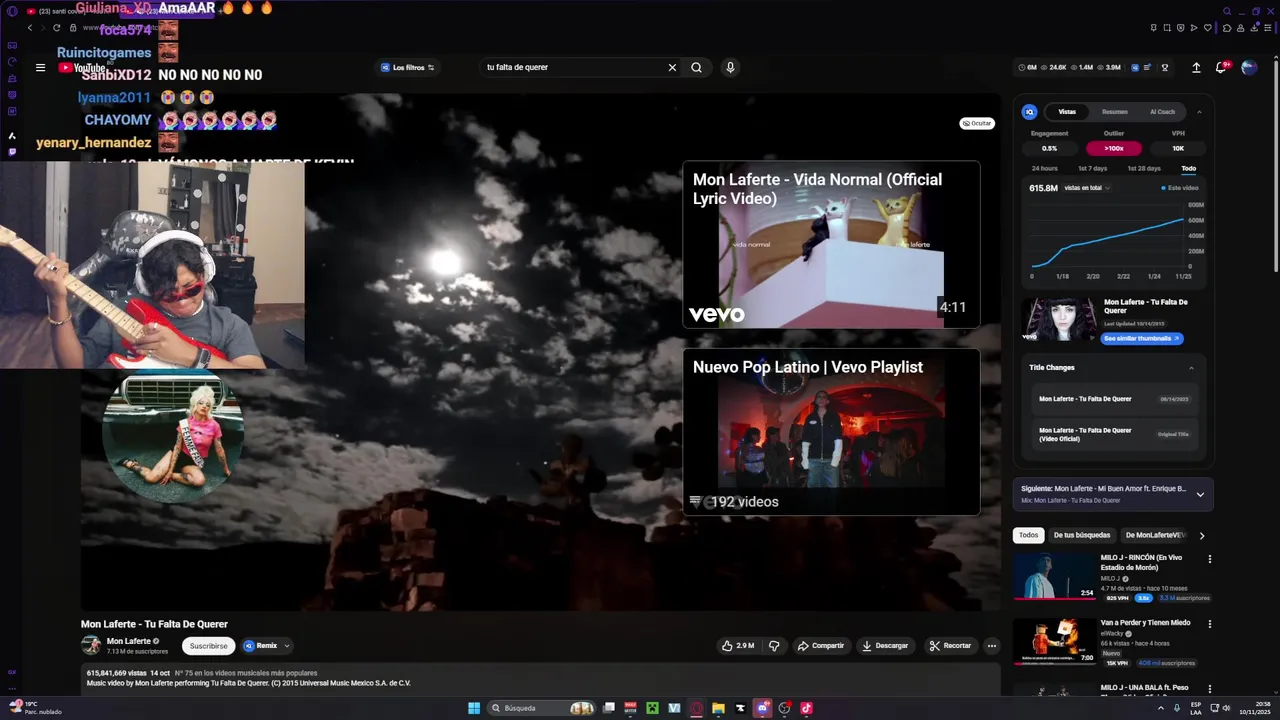Collapse the Title Changes section
1280x720 pixels.
pyautogui.click(x=1191, y=368)
